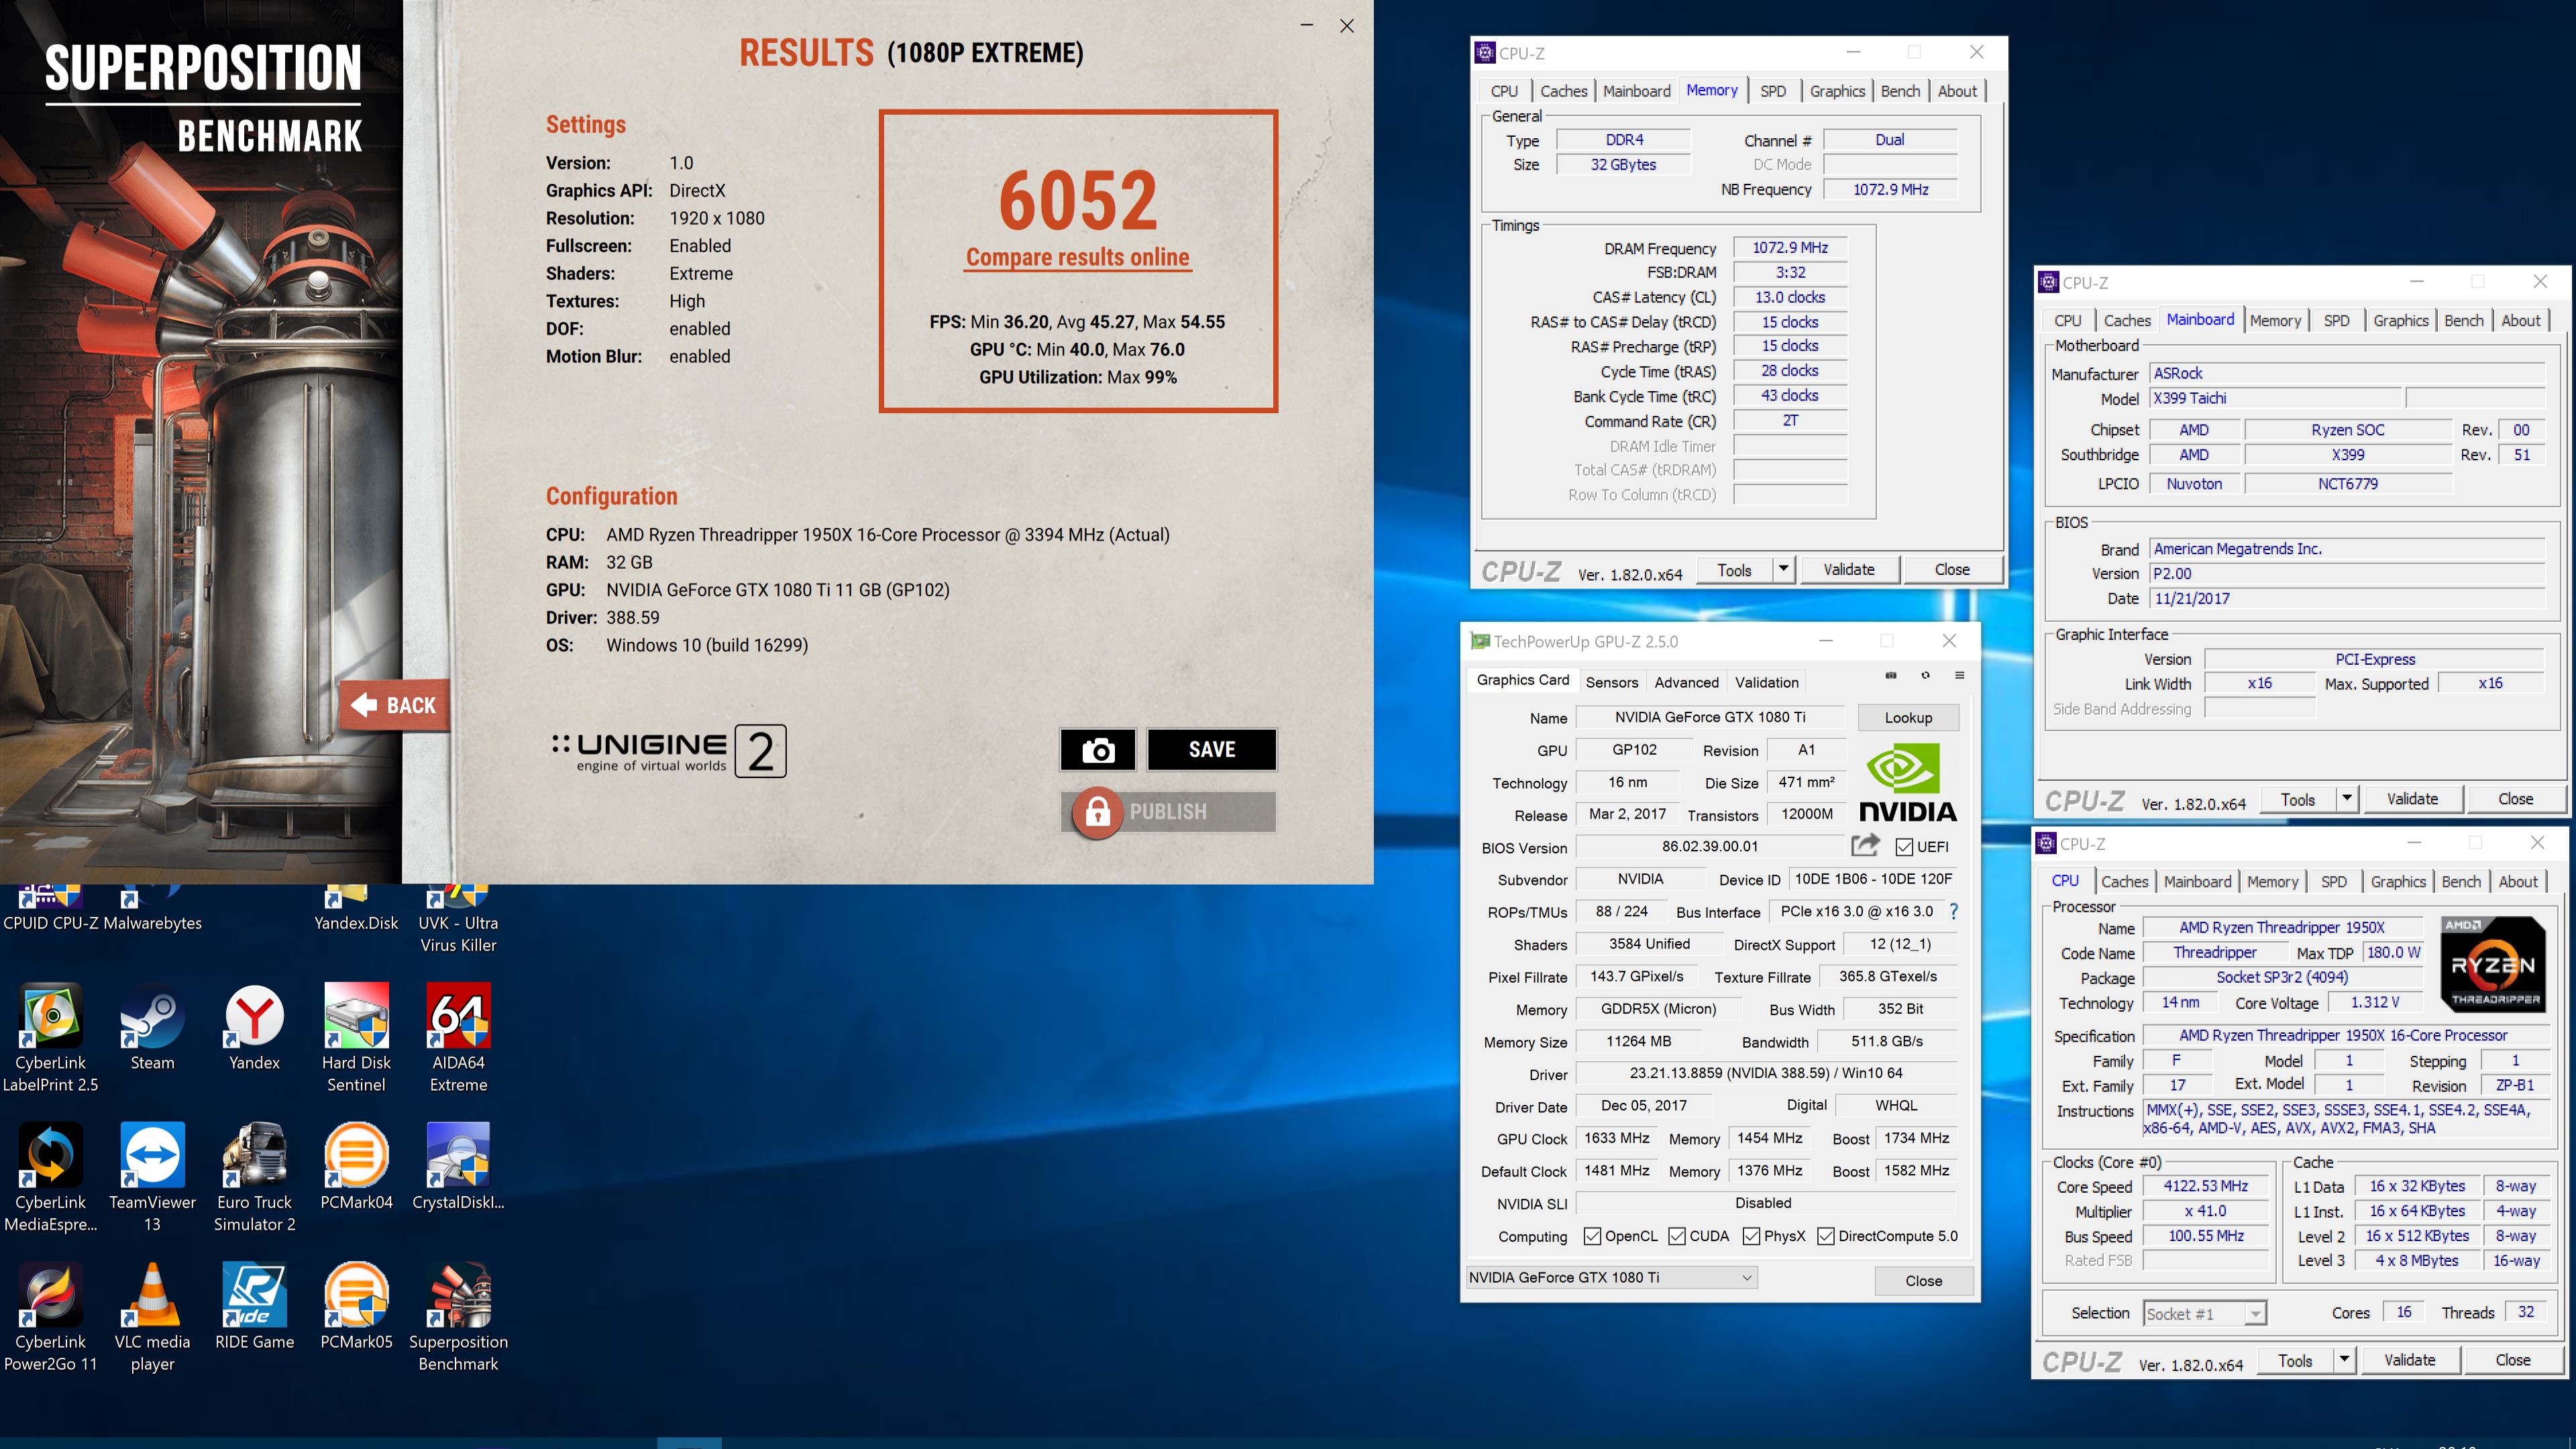
Task: Click Close button in GPU-Z
Action: coord(1923,1281)
